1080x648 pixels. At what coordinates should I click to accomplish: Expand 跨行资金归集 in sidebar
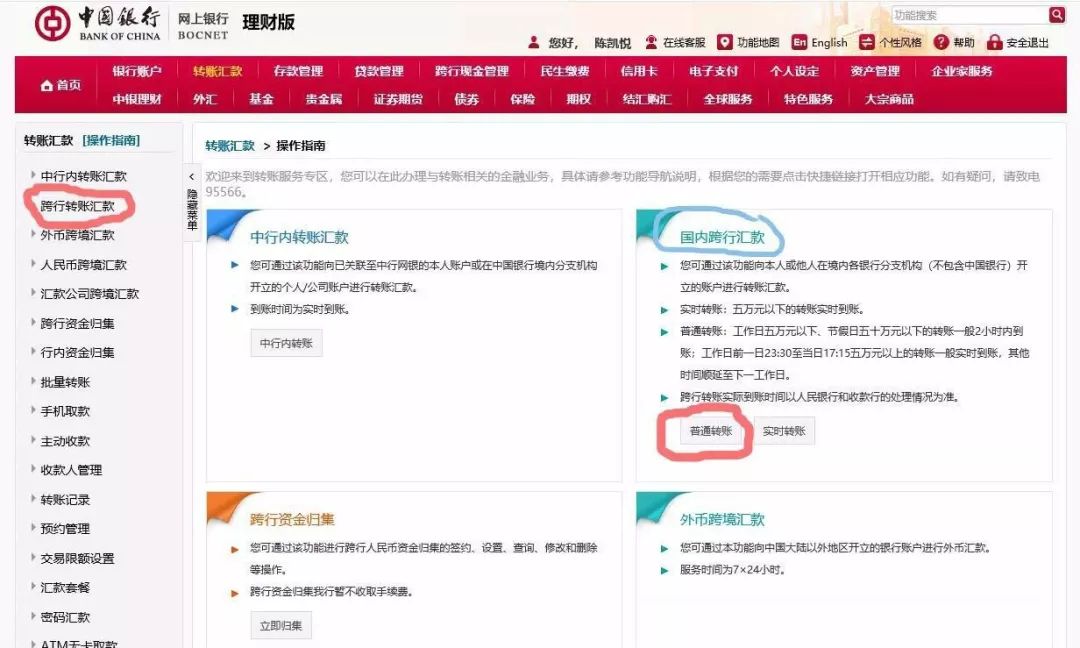pyautogui.click(x=77, y=323)
